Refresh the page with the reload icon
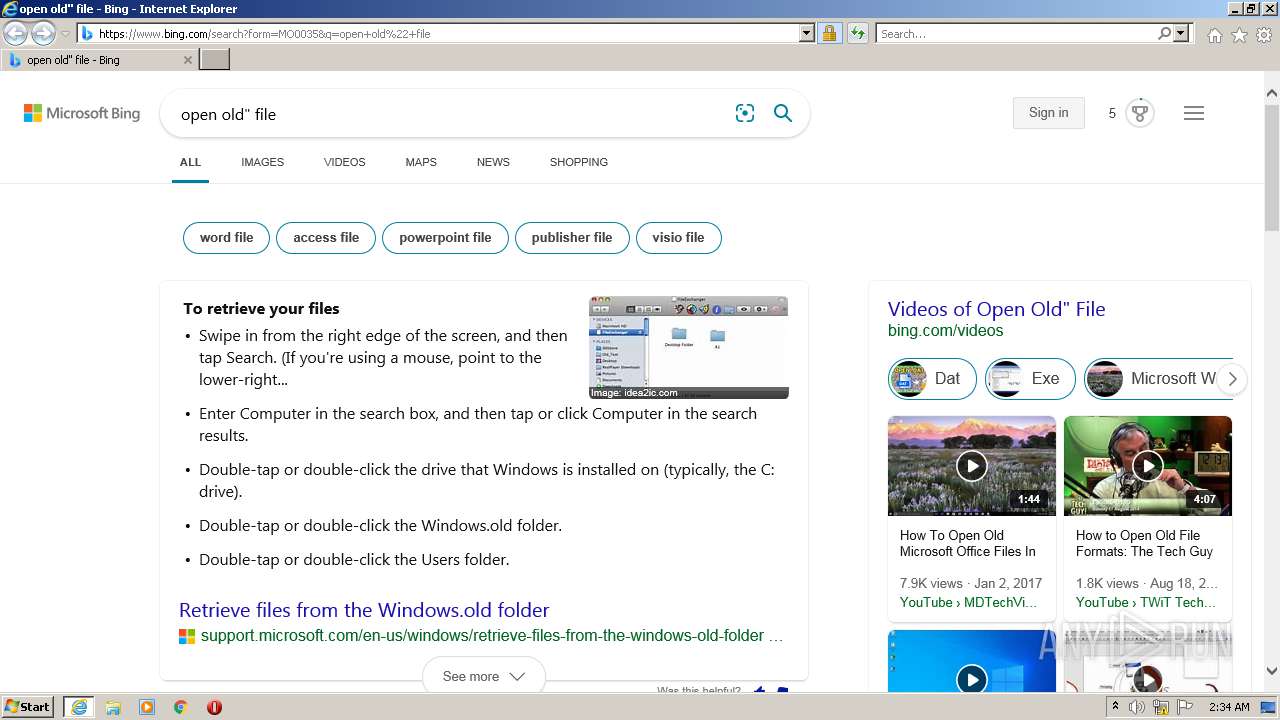Screen dimensions: 1280x720 (x=857, y=33)
